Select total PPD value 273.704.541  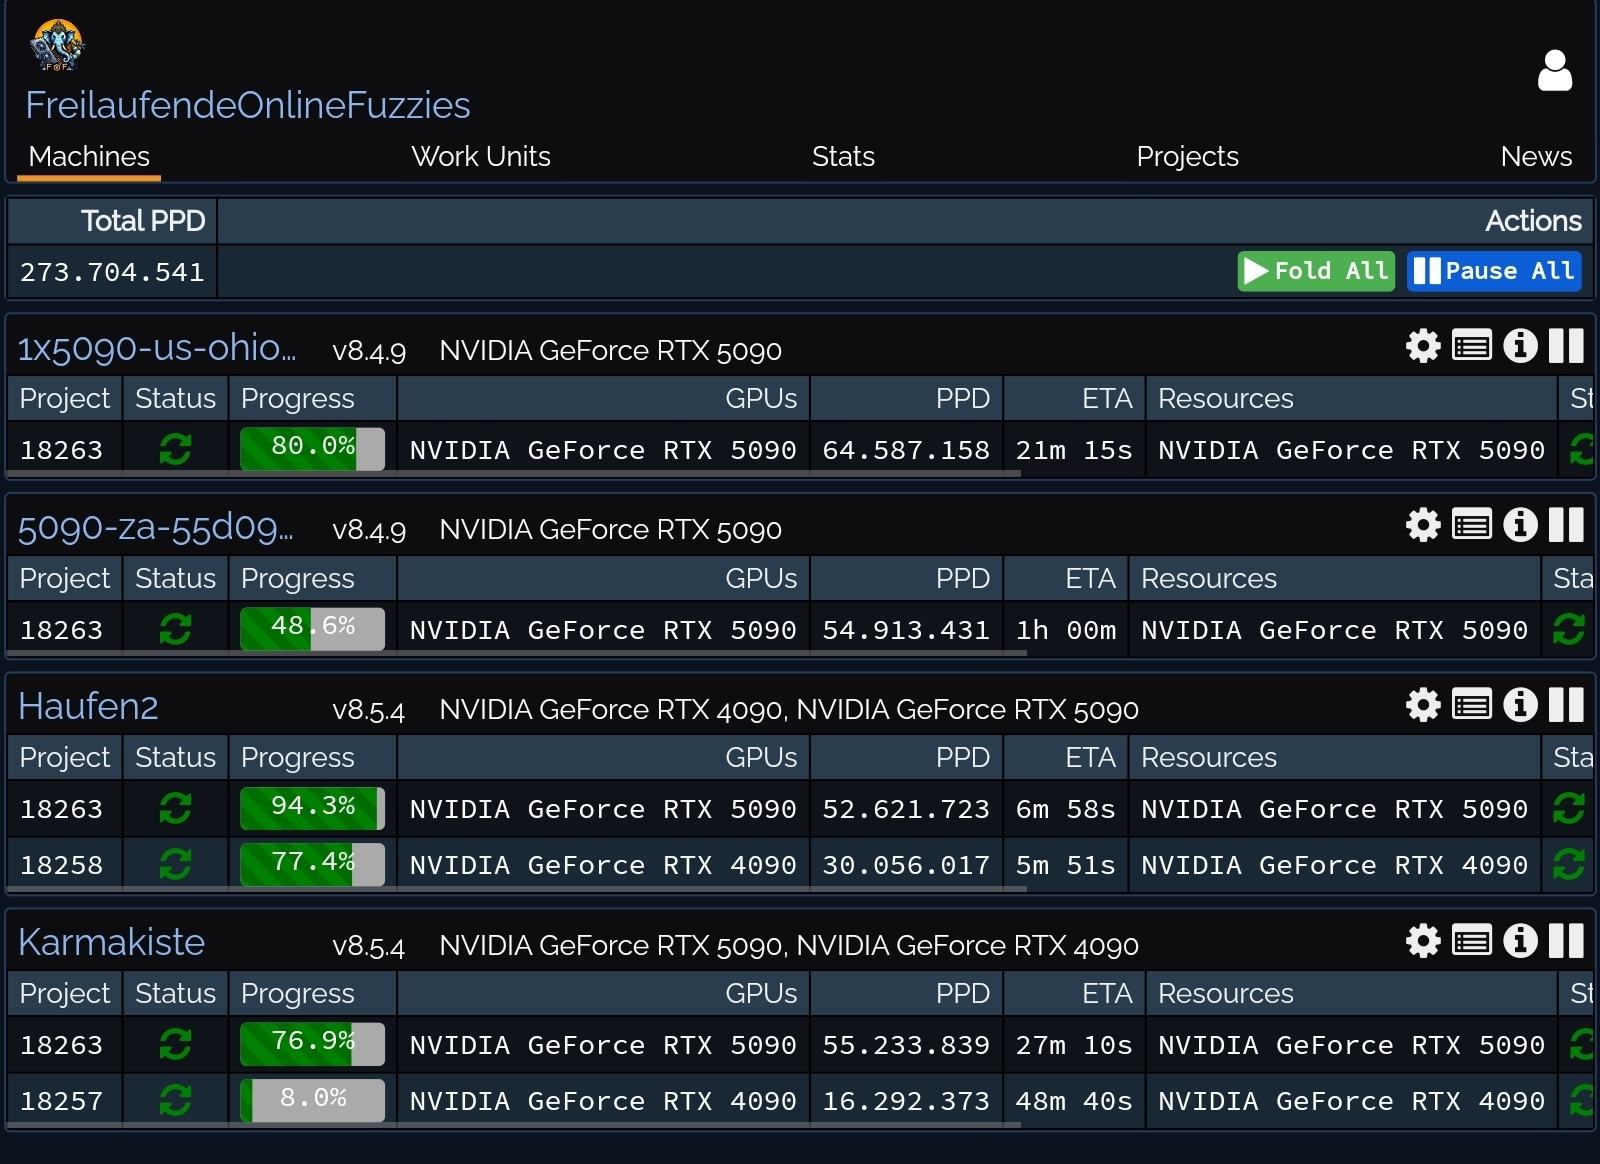pos(112,272)
